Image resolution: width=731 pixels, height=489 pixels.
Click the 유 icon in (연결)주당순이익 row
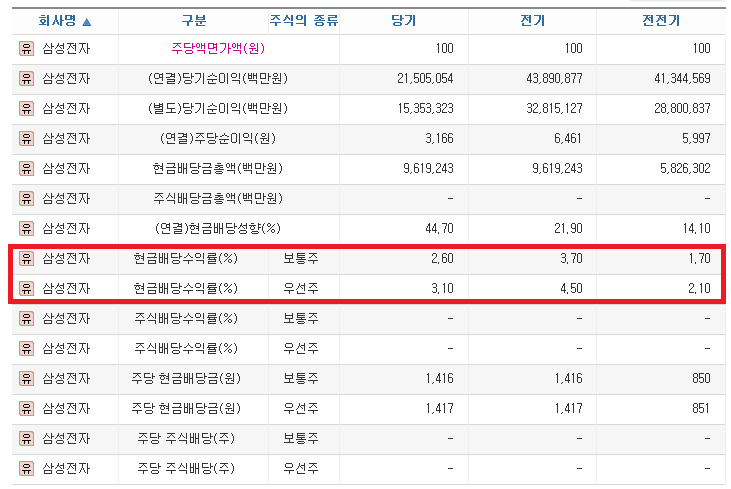pos(26,138)
